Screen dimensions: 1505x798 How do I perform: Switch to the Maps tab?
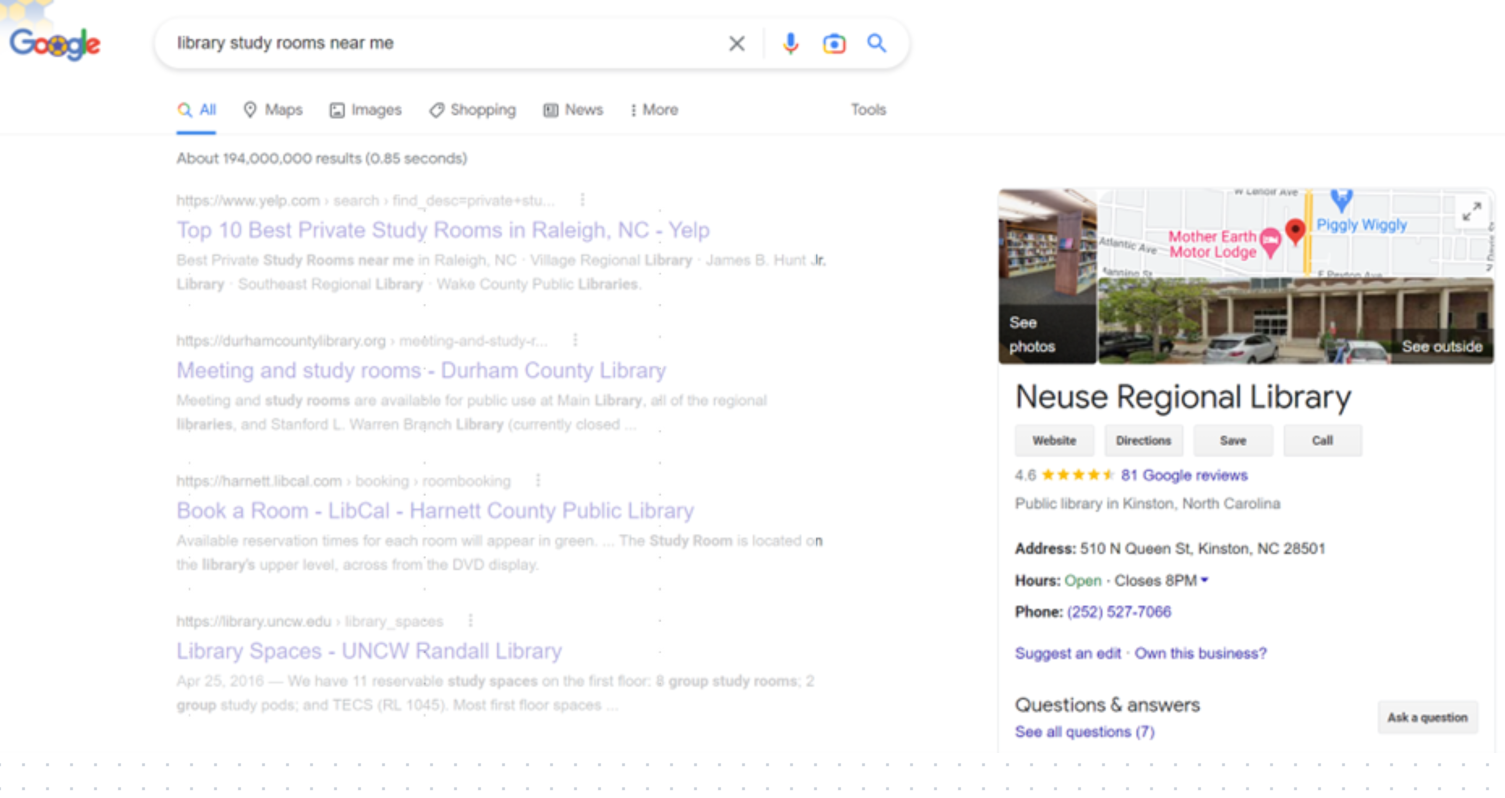[x=273, y=110]
